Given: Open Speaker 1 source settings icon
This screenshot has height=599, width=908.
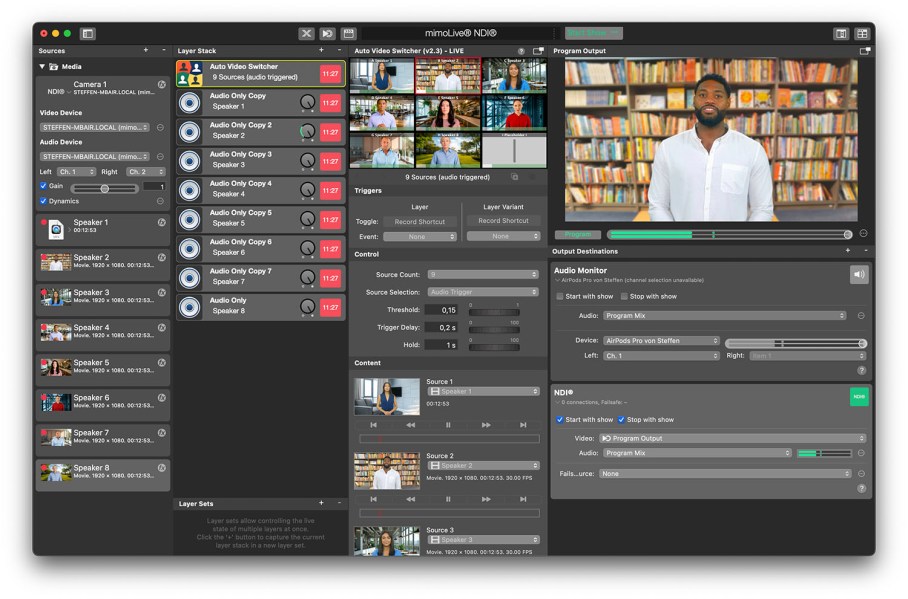Looking at the screenshot, I should pyautogui.click(x=162, y=222).
